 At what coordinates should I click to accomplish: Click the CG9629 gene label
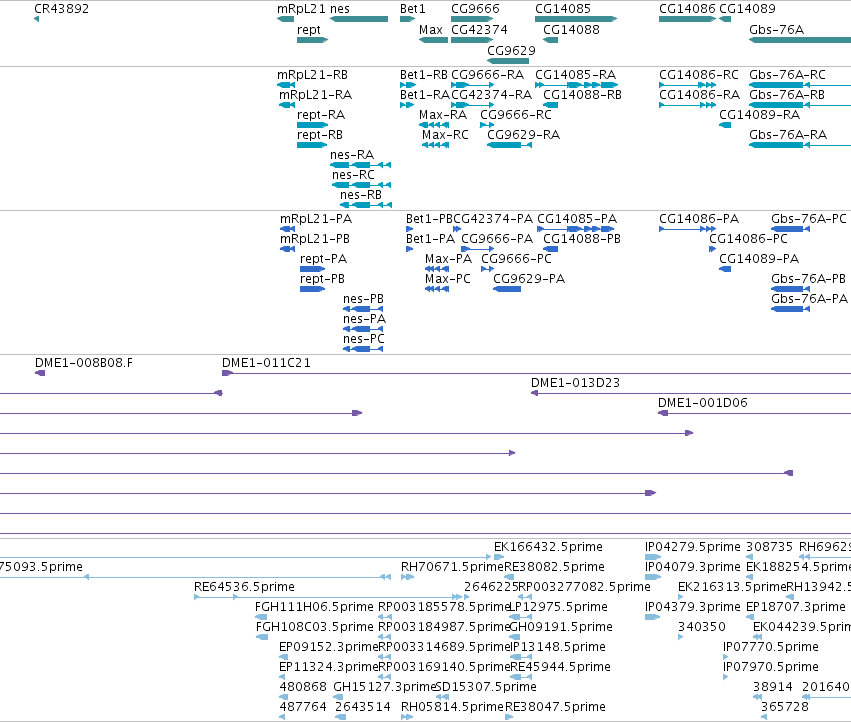(511, 50)
